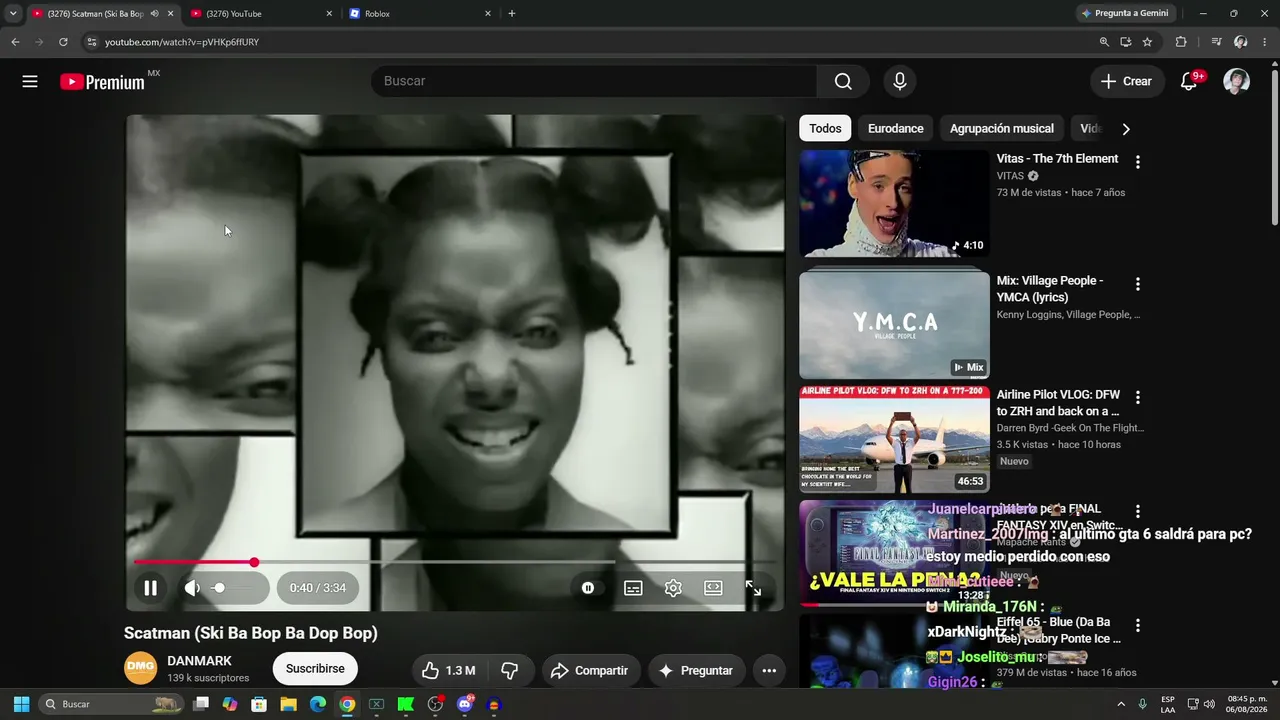Open options for Vitas - The 7th Element
Screen dimensions: 1280x720
1137,162
